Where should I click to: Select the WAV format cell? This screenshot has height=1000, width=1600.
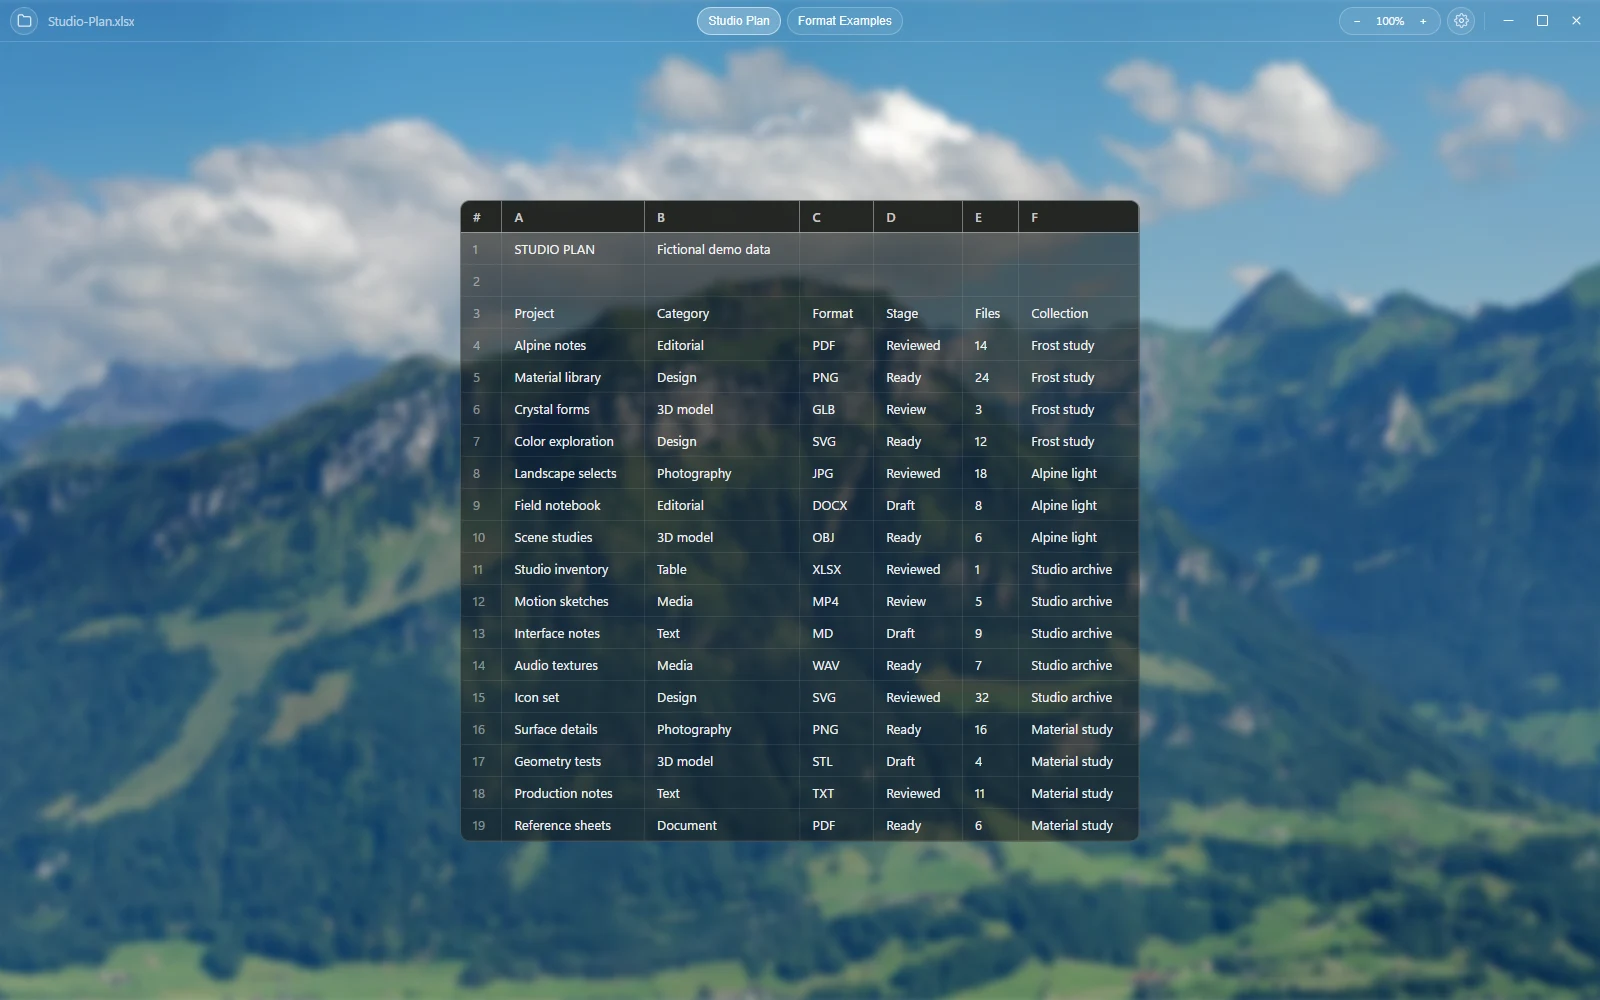(x=837, y=665)
